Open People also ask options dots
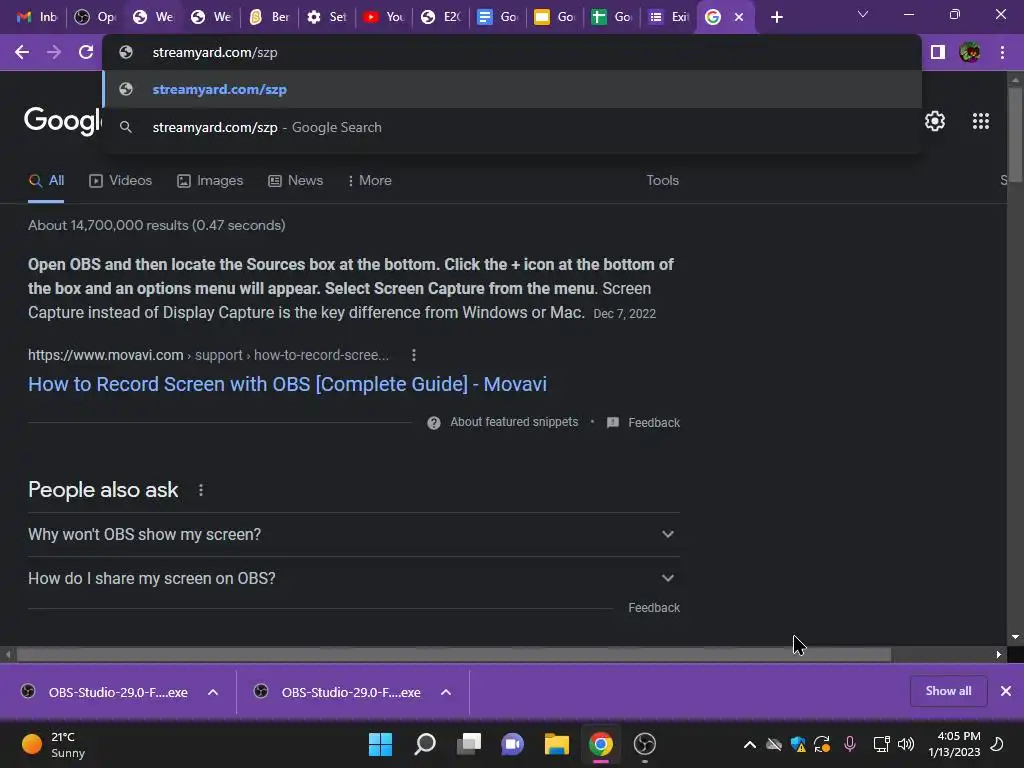This screenshot has height=768, width=1024. [200, 490]
